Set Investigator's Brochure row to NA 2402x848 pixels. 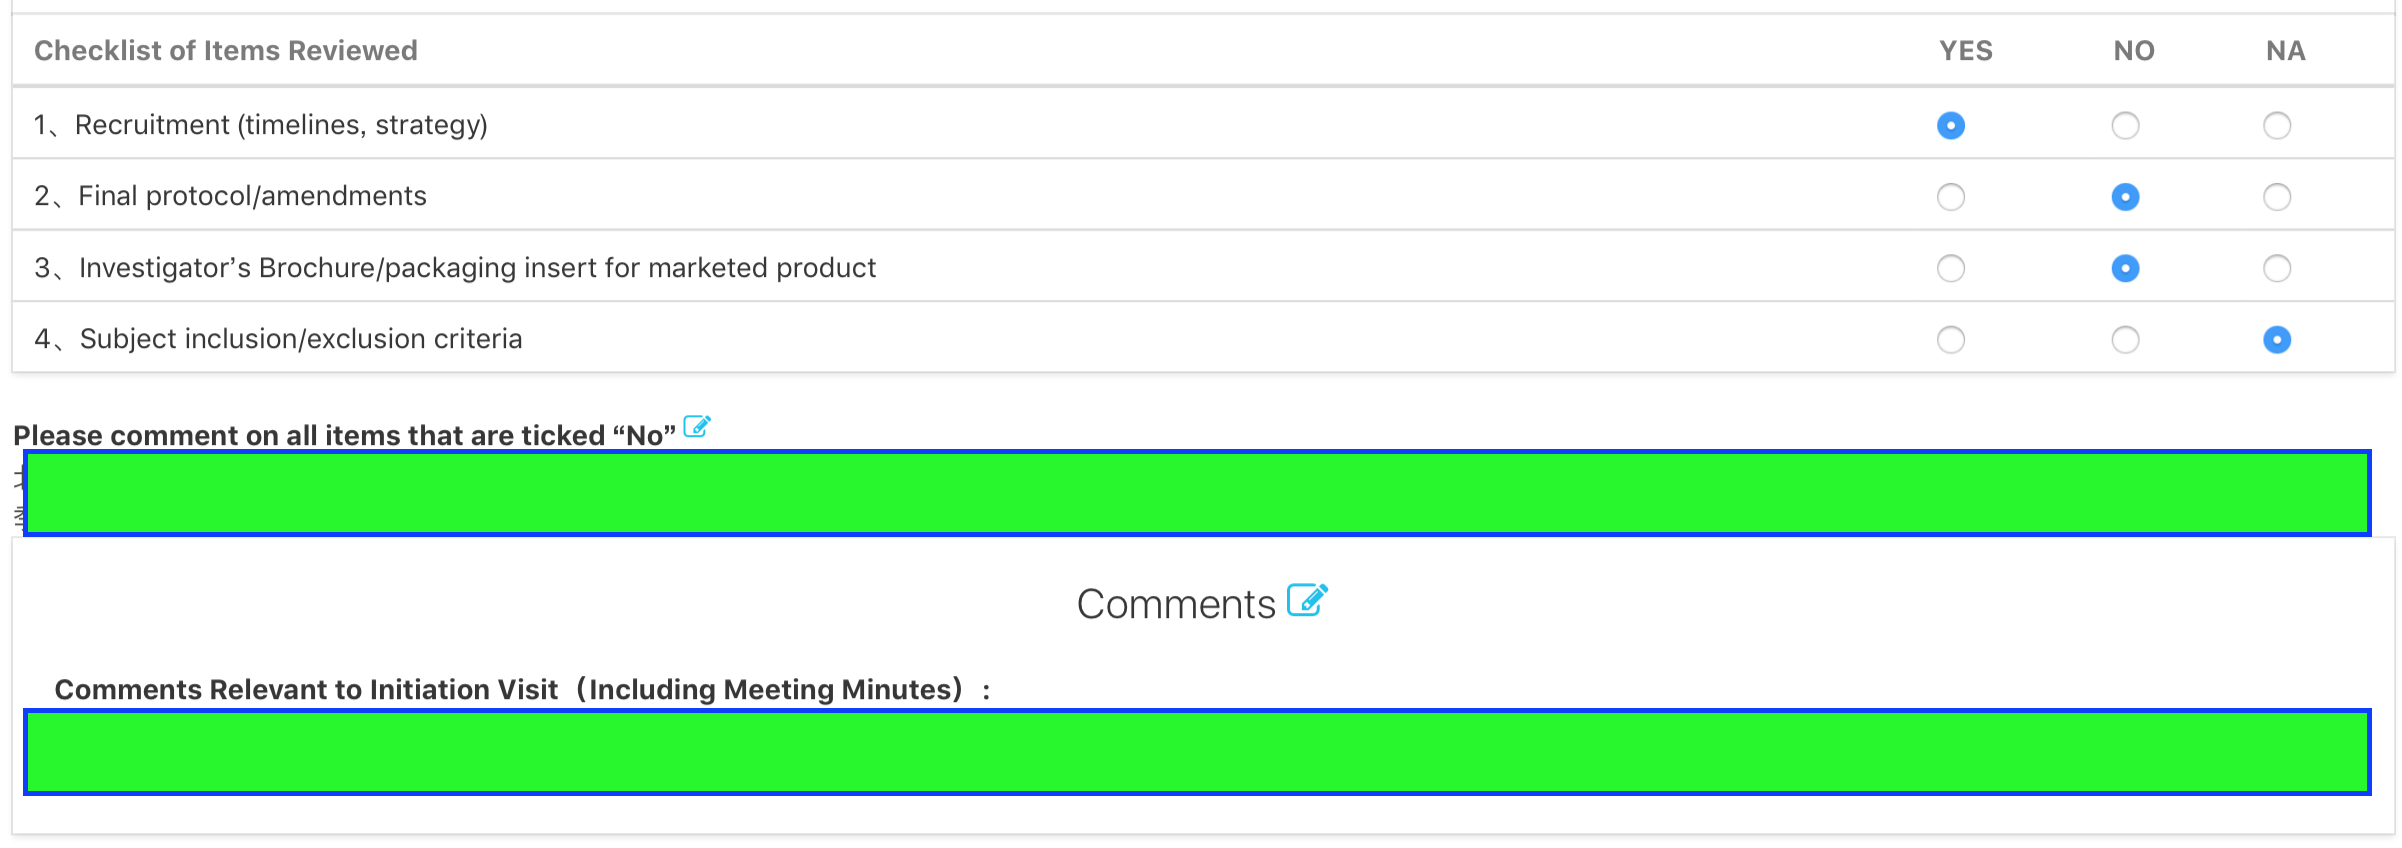(2276, 268)
